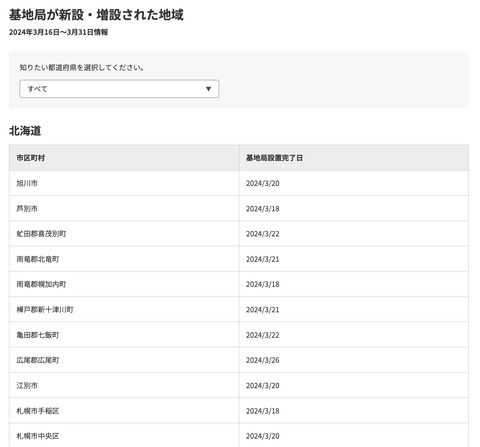
Task: Click the 基地局が新設・増設された地域 page title
Action: 96,15
